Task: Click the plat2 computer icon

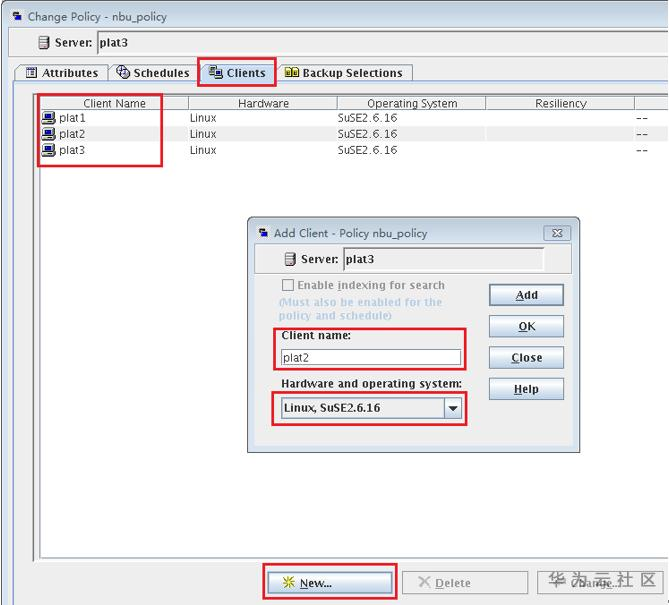Action: [48, 134]
